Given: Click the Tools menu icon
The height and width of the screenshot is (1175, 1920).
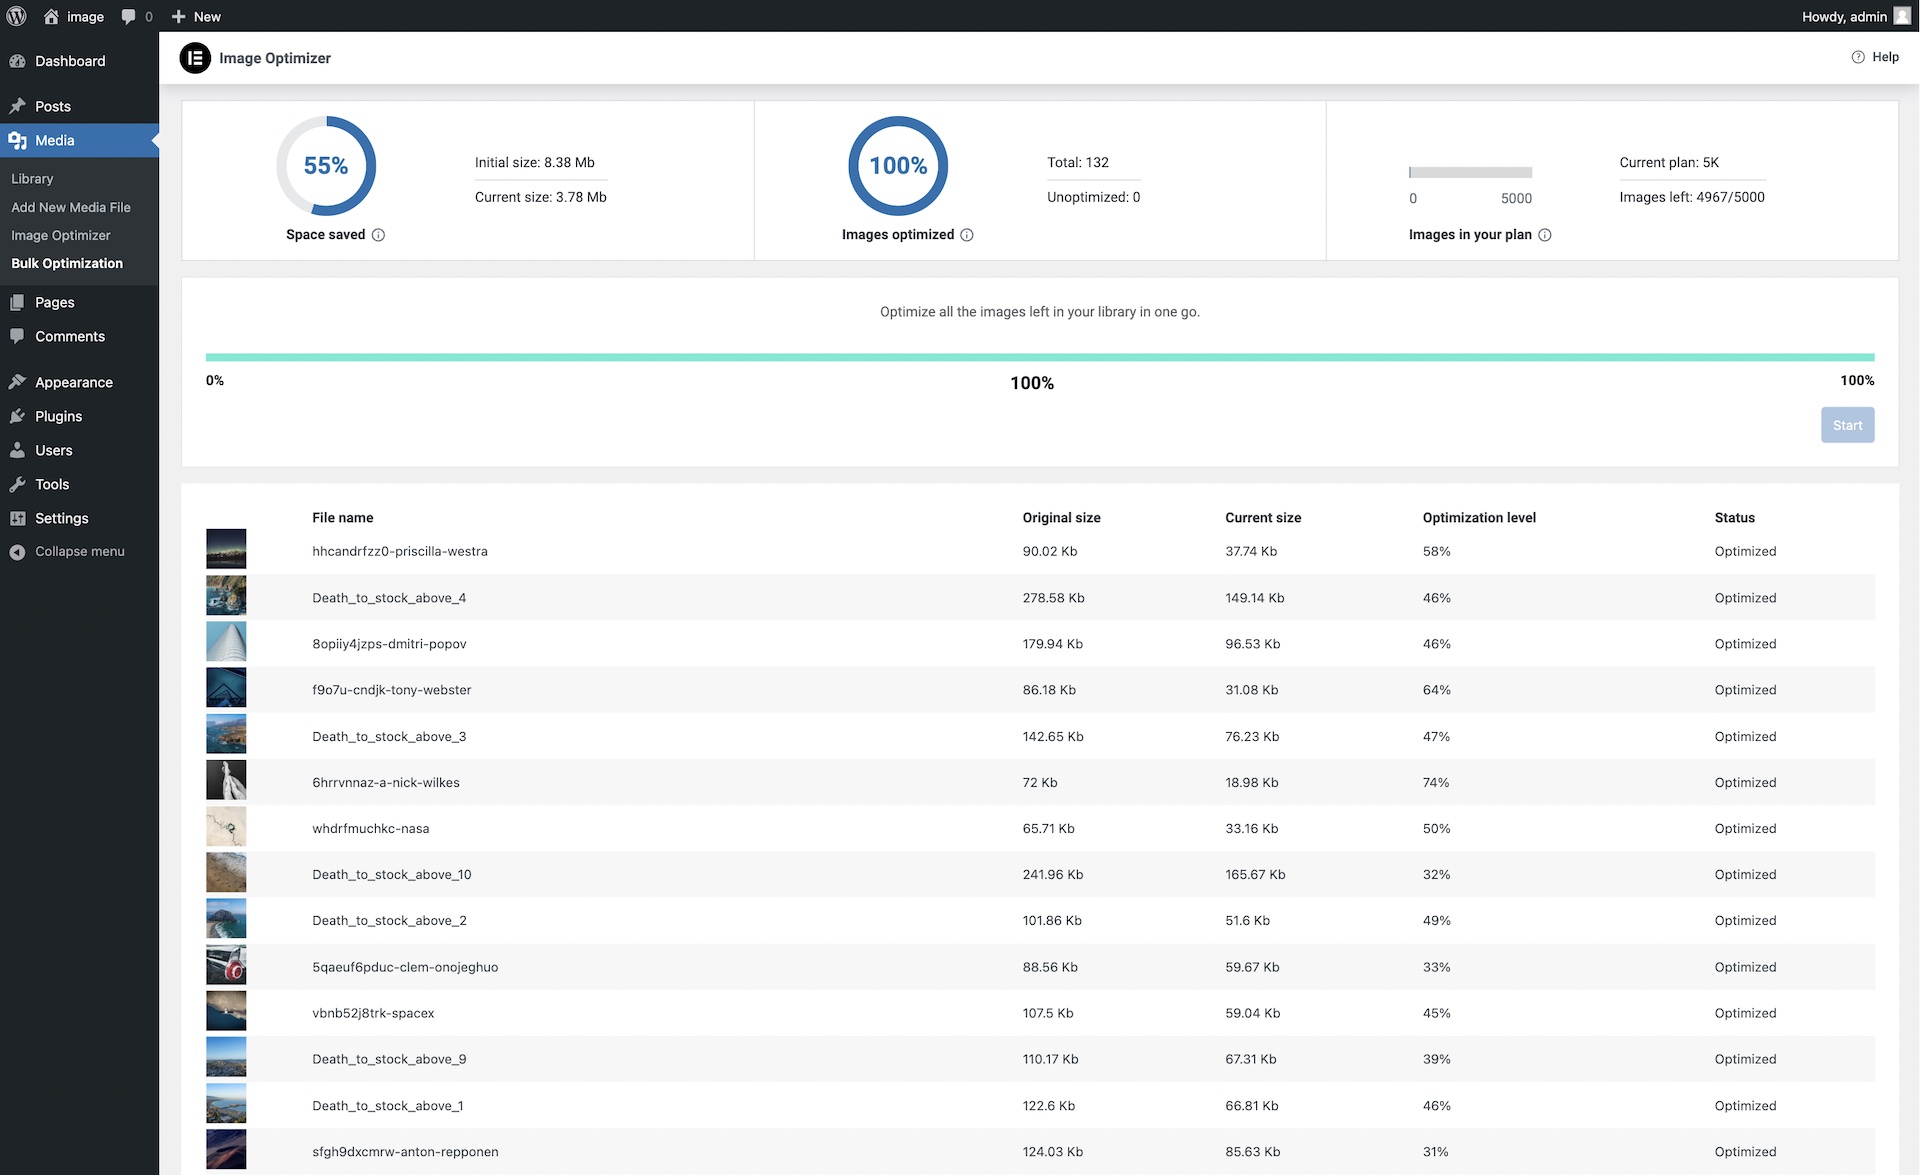Looking at the screenshot, I should pos(16,483).
